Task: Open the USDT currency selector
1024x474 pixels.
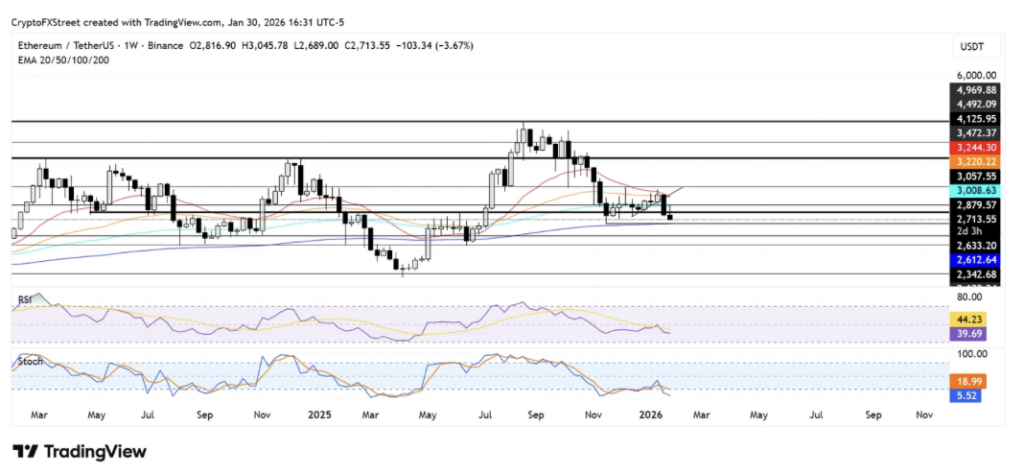Action: (969, 46)
